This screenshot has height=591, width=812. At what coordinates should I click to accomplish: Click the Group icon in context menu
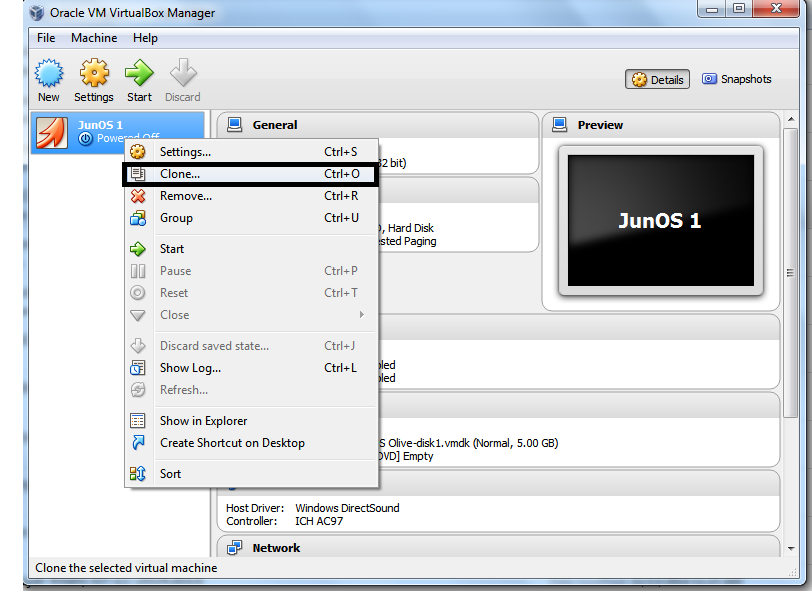[138, 218]
